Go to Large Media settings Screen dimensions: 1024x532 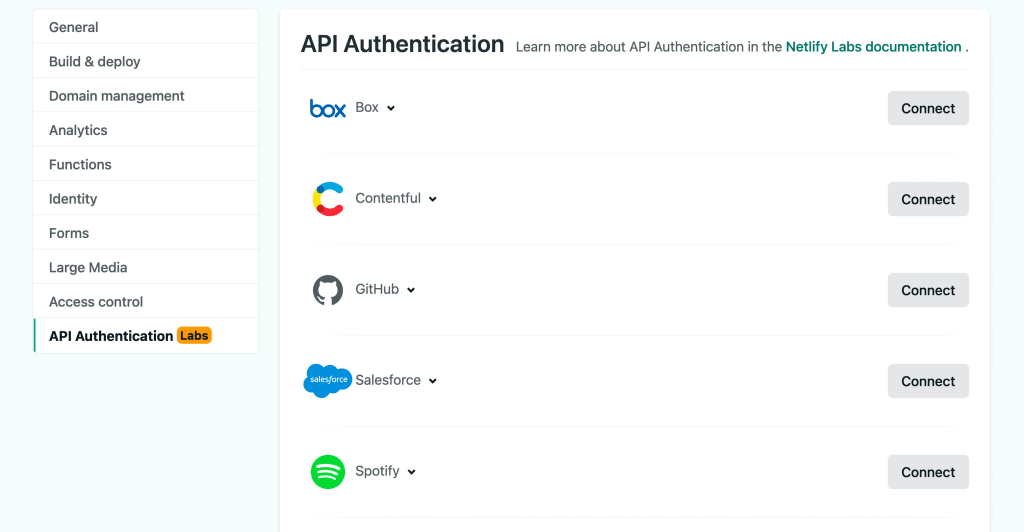tap(146, 268)
